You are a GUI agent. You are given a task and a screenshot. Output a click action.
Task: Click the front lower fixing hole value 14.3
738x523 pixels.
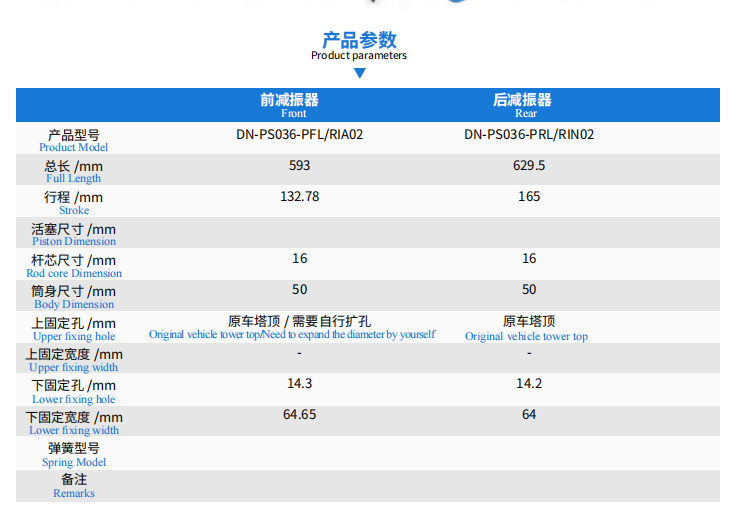click(x=299, y=383)
